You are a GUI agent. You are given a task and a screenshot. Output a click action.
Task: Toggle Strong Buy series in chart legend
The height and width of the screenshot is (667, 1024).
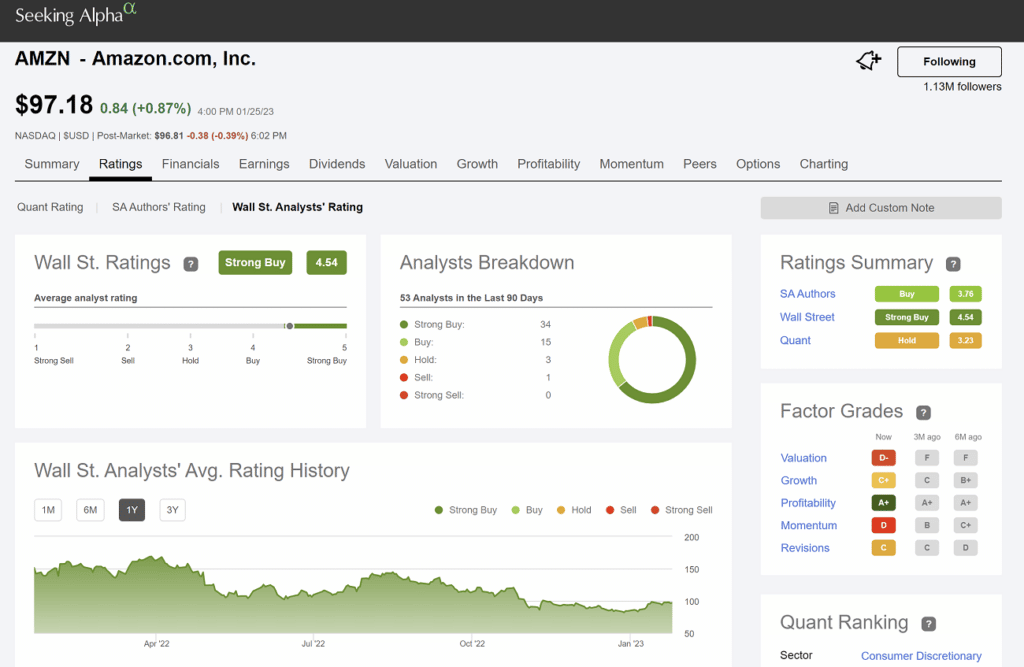(x=465, y=510)
